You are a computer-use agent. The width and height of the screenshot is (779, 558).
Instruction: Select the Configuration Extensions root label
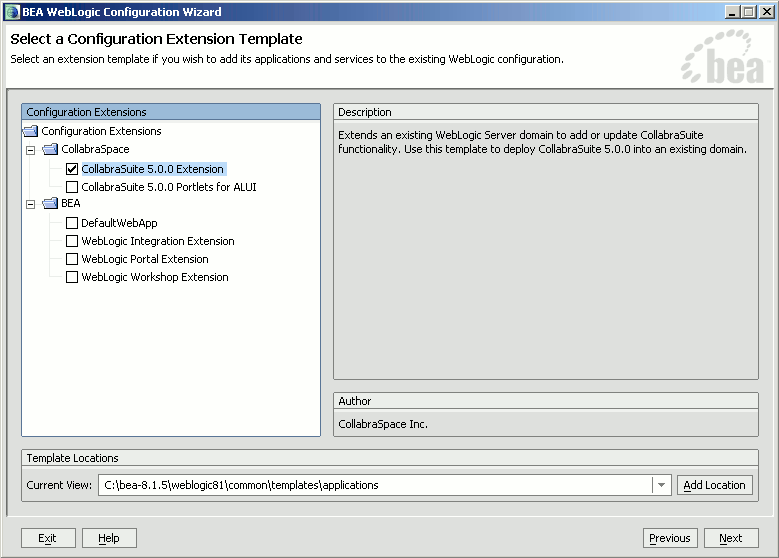coord(101,131)
